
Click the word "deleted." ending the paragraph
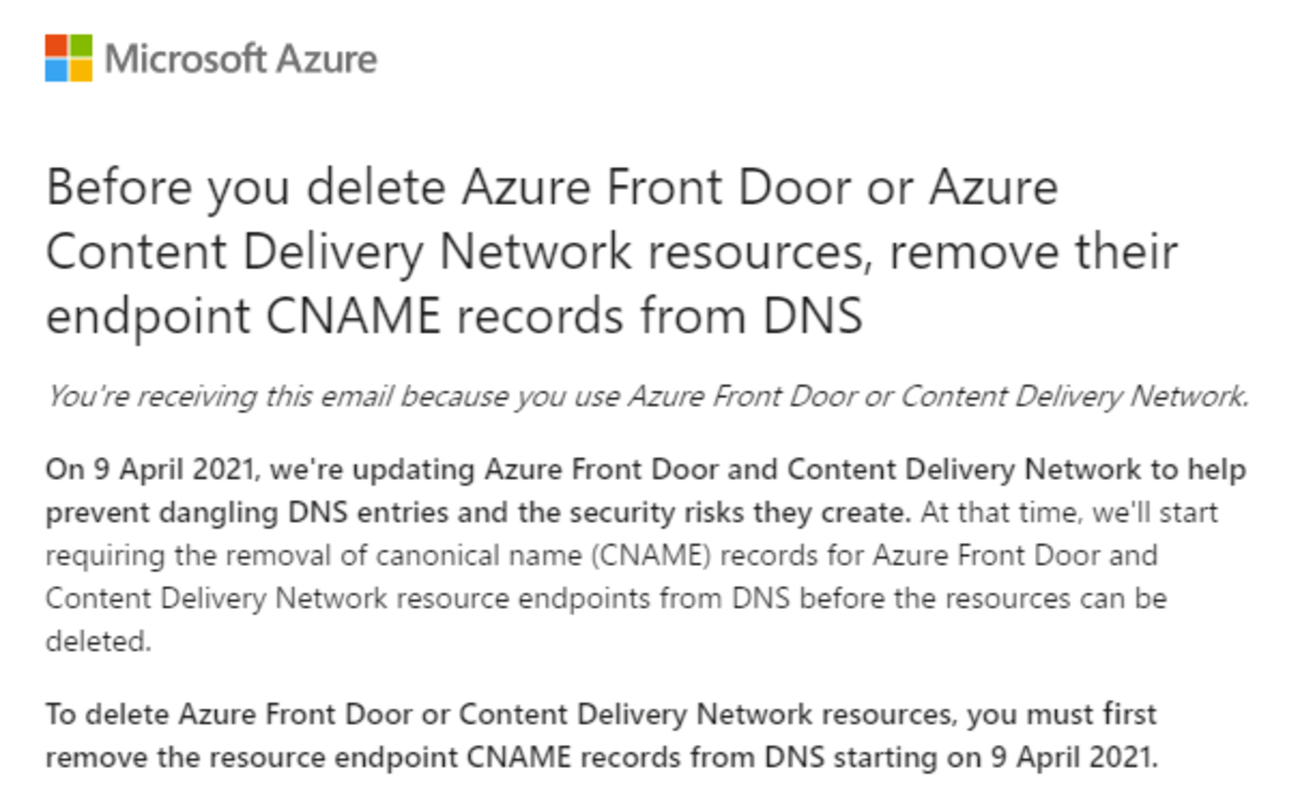point(98,641)
